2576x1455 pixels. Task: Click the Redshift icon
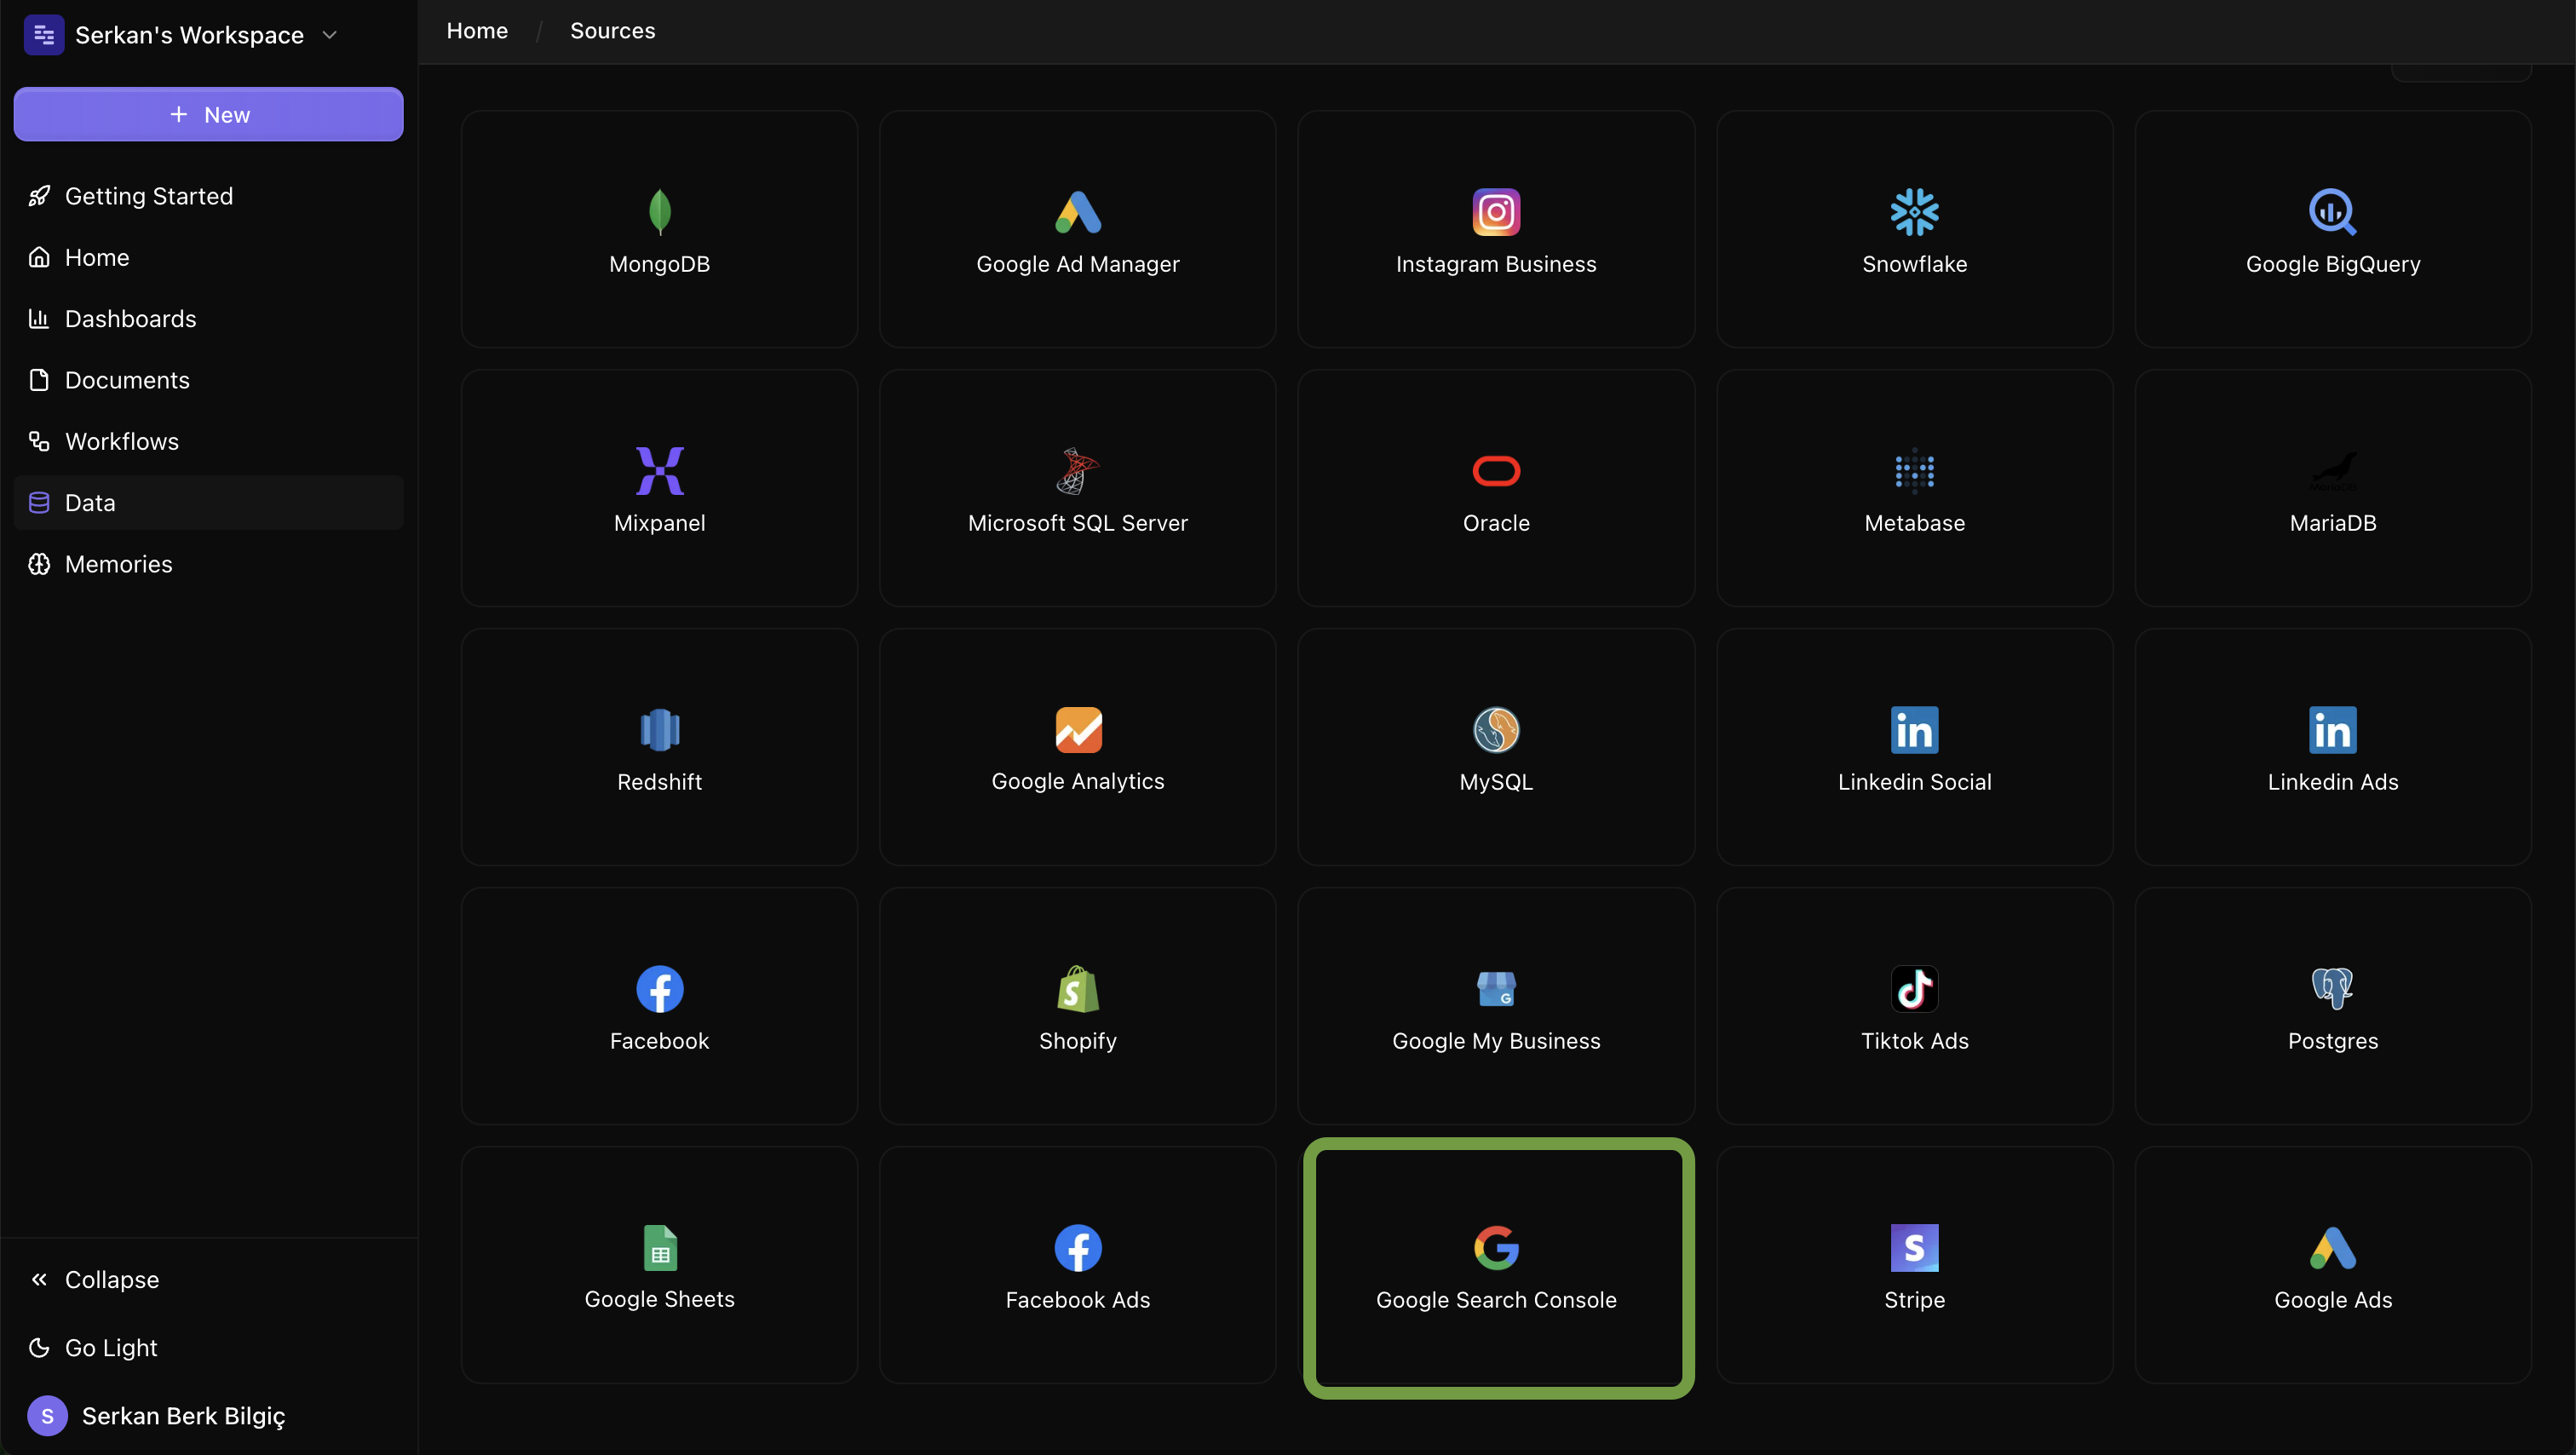click(659, 729)
